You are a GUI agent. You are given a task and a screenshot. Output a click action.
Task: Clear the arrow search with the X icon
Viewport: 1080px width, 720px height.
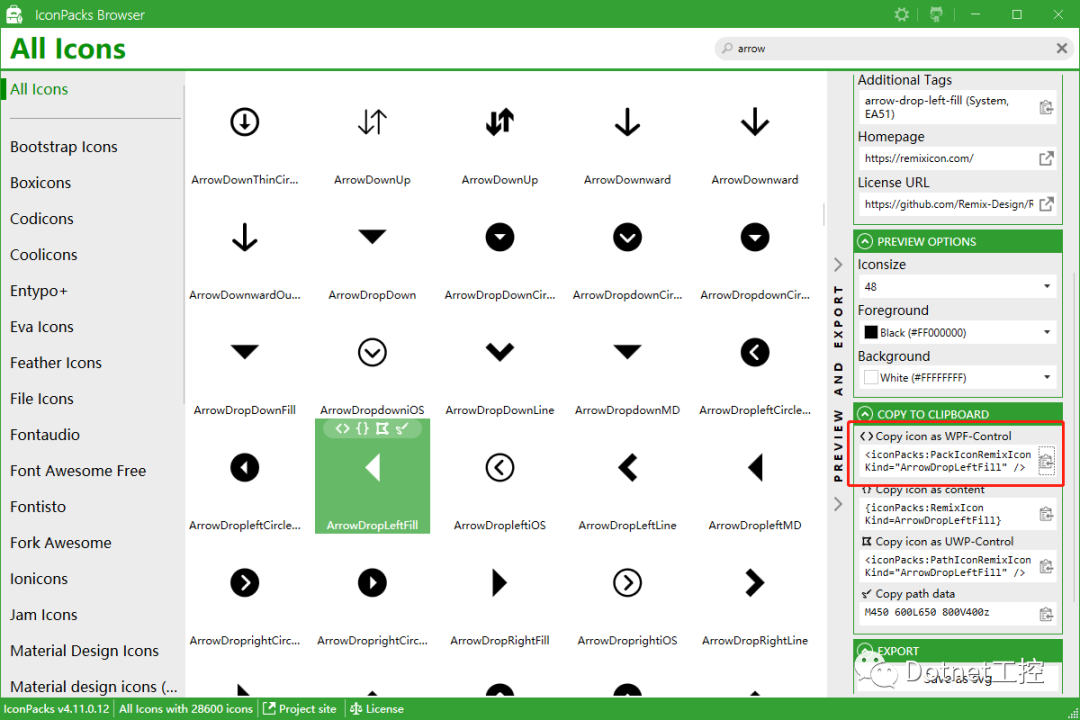[1062, 48]
